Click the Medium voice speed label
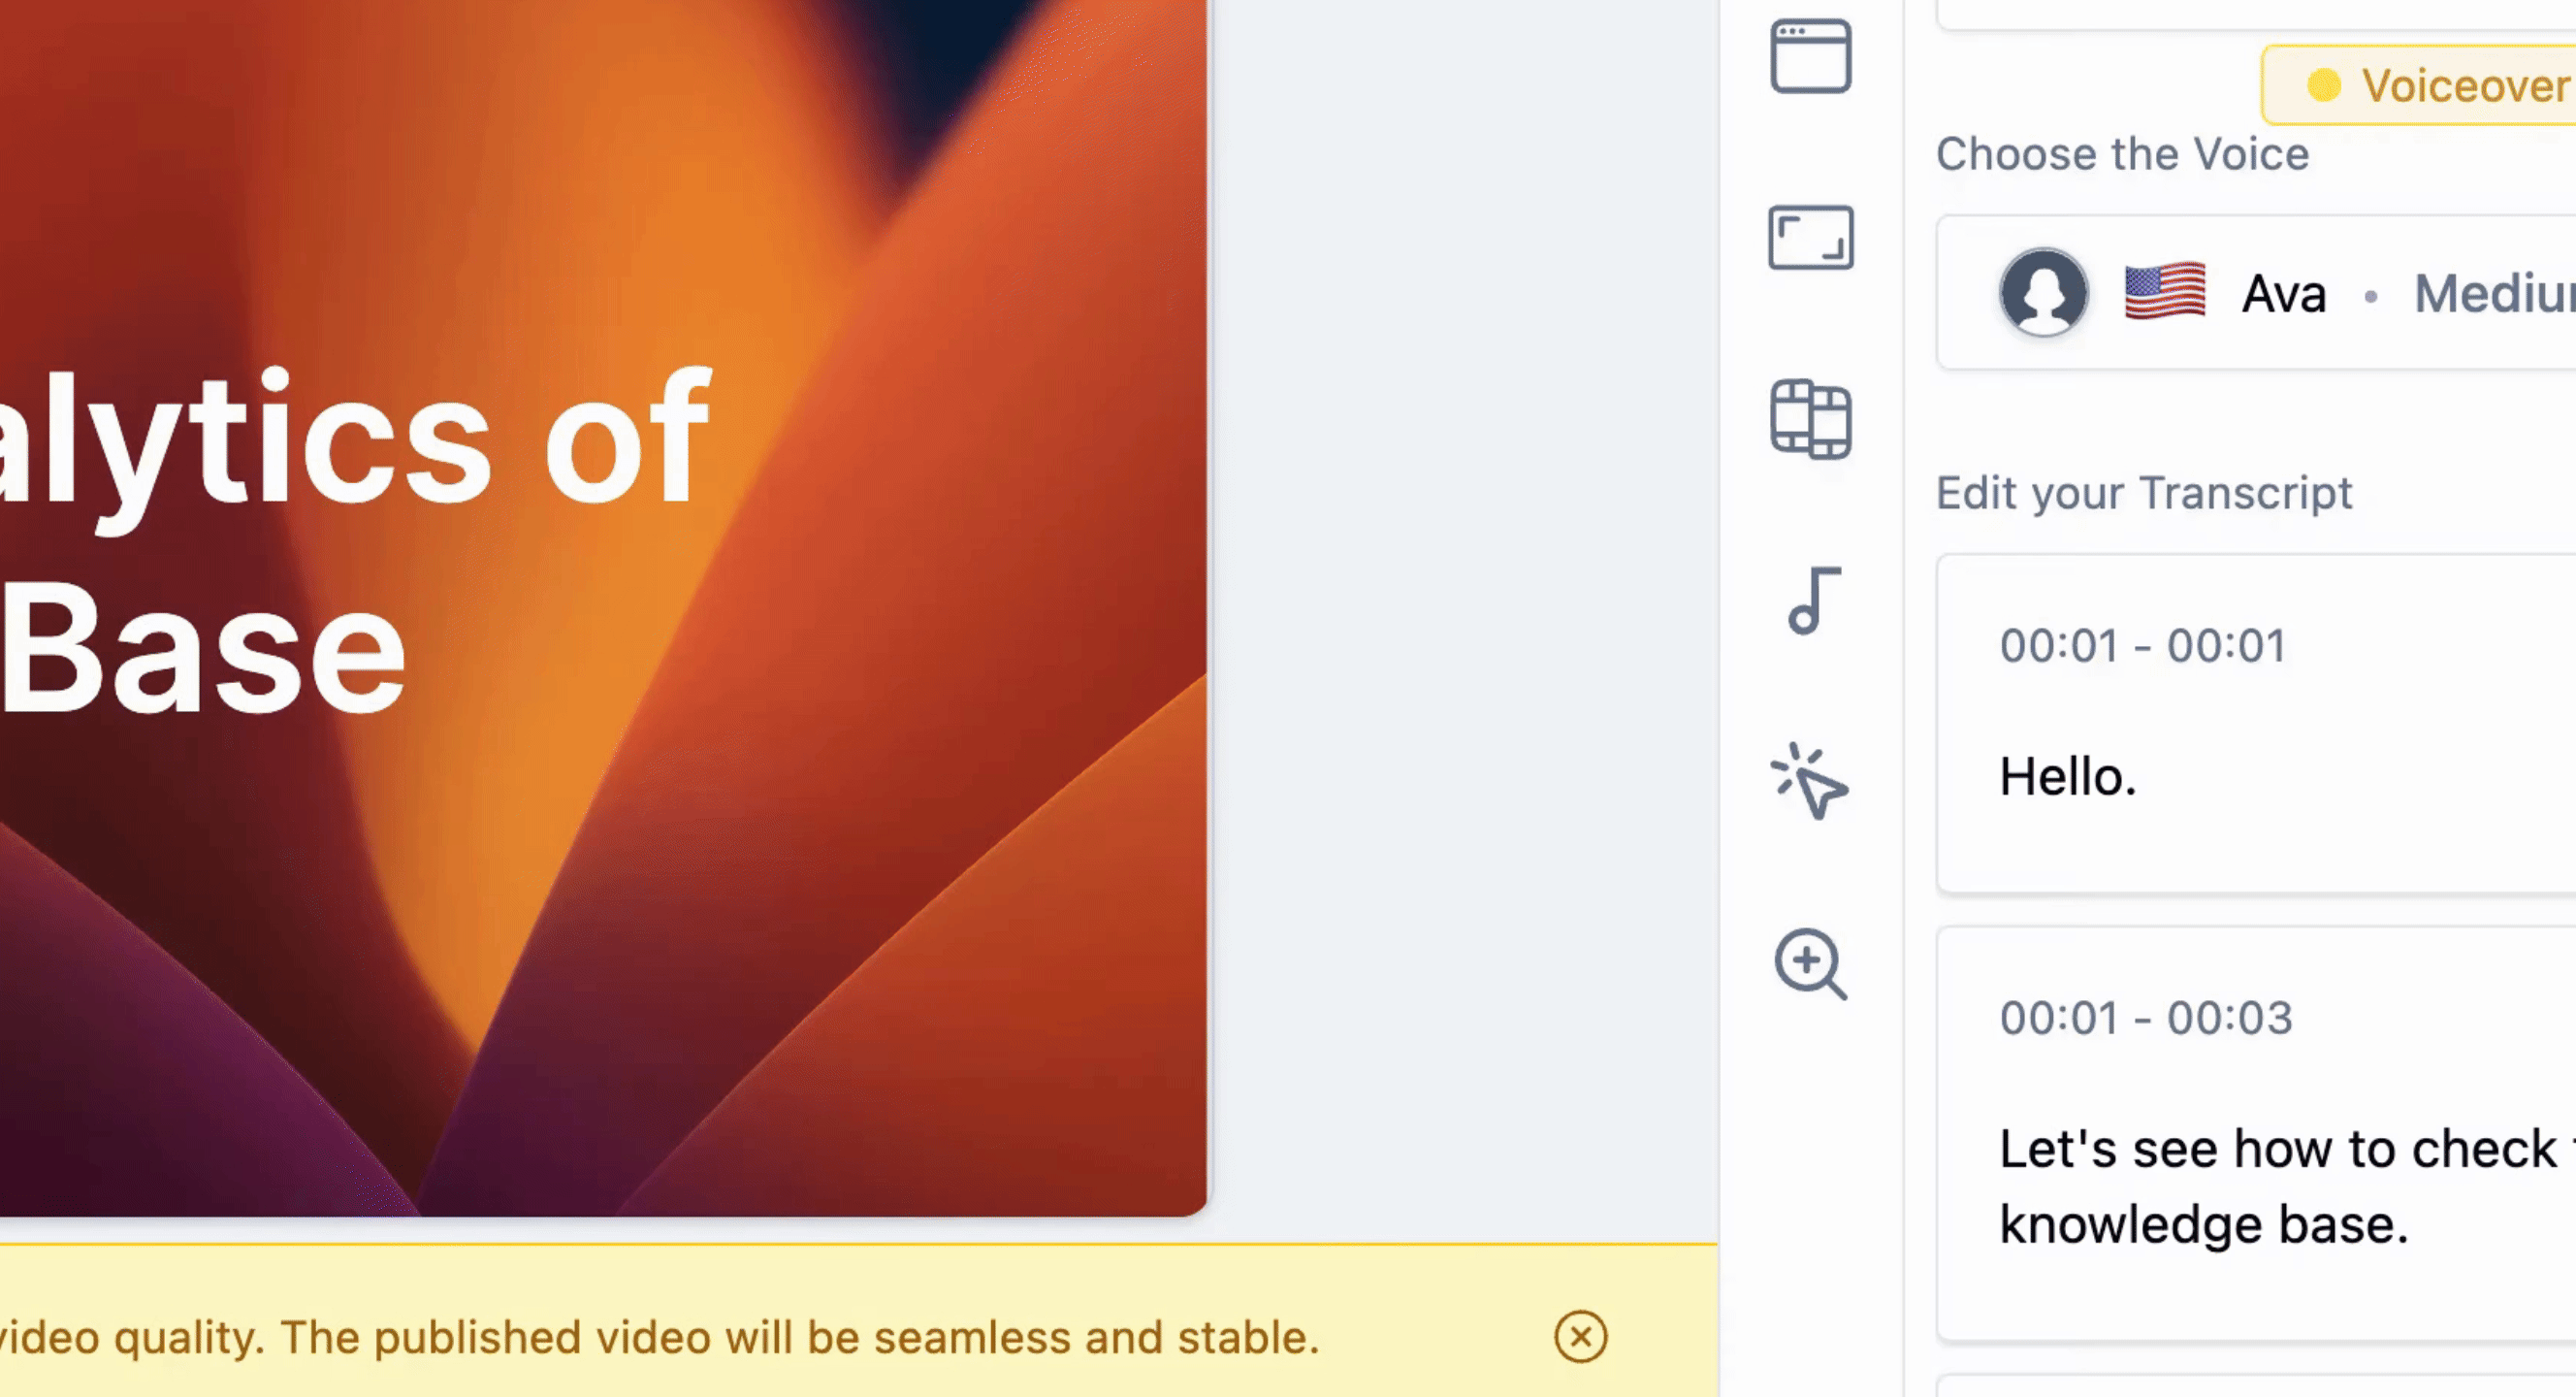The image size is (2576, 1397). pyautogui.click(x=2494, y=294)
